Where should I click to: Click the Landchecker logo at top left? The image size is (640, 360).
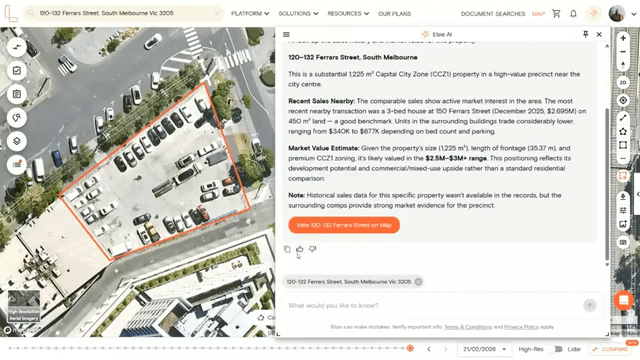coord(11,13)
